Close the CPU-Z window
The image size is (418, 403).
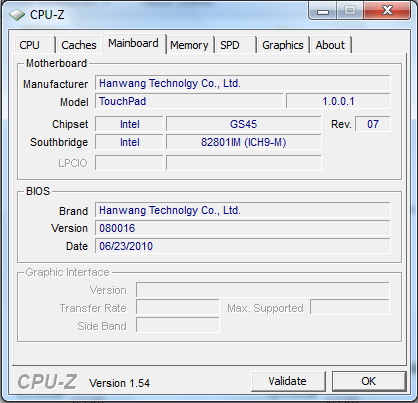tap(387, 10)
